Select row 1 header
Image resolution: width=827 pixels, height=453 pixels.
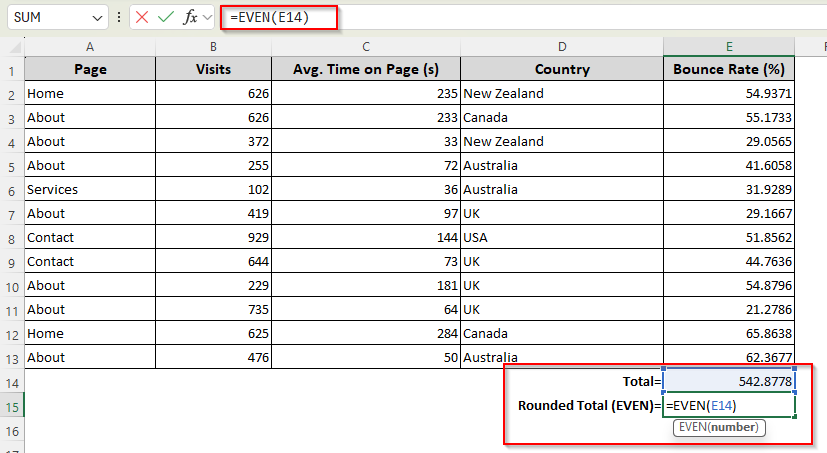(12, 70)
